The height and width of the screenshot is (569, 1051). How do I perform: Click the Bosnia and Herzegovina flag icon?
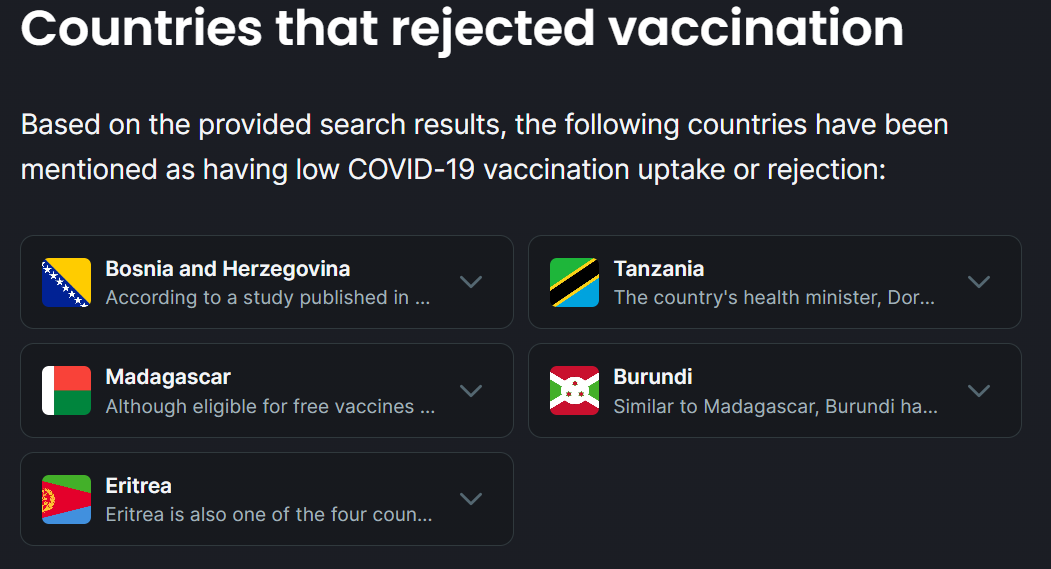66,282
